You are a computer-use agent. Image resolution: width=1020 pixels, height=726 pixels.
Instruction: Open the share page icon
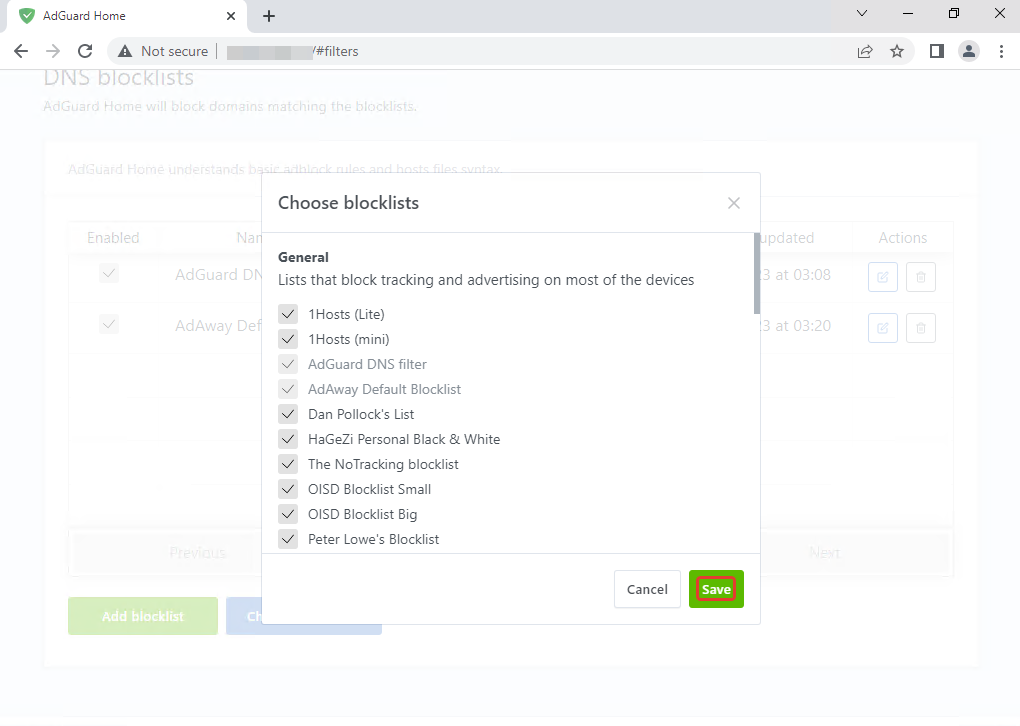click(865, 51)
